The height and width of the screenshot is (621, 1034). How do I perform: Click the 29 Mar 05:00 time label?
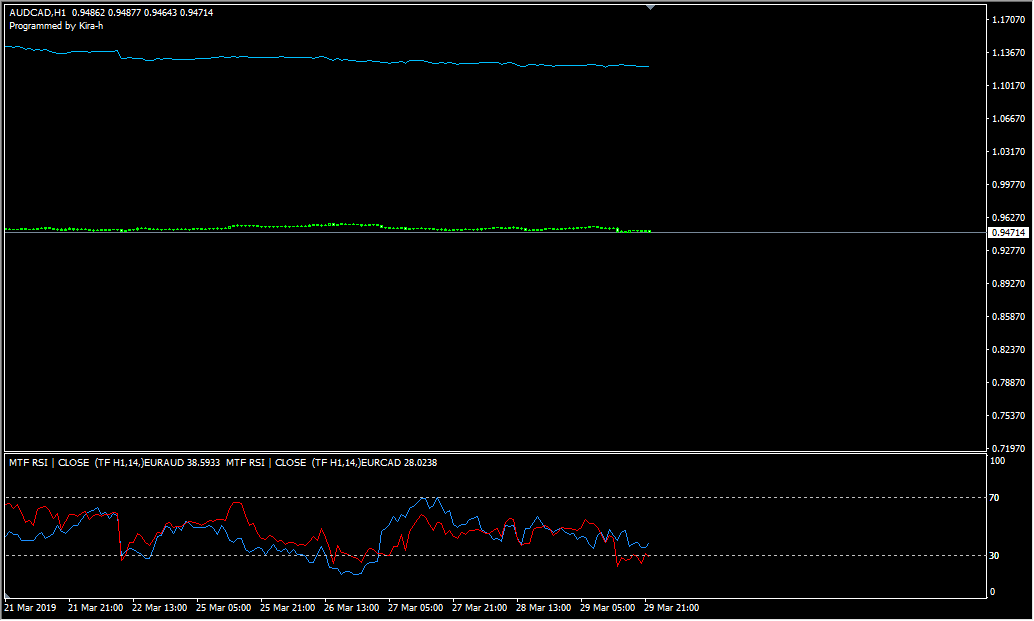pos(607,608)
